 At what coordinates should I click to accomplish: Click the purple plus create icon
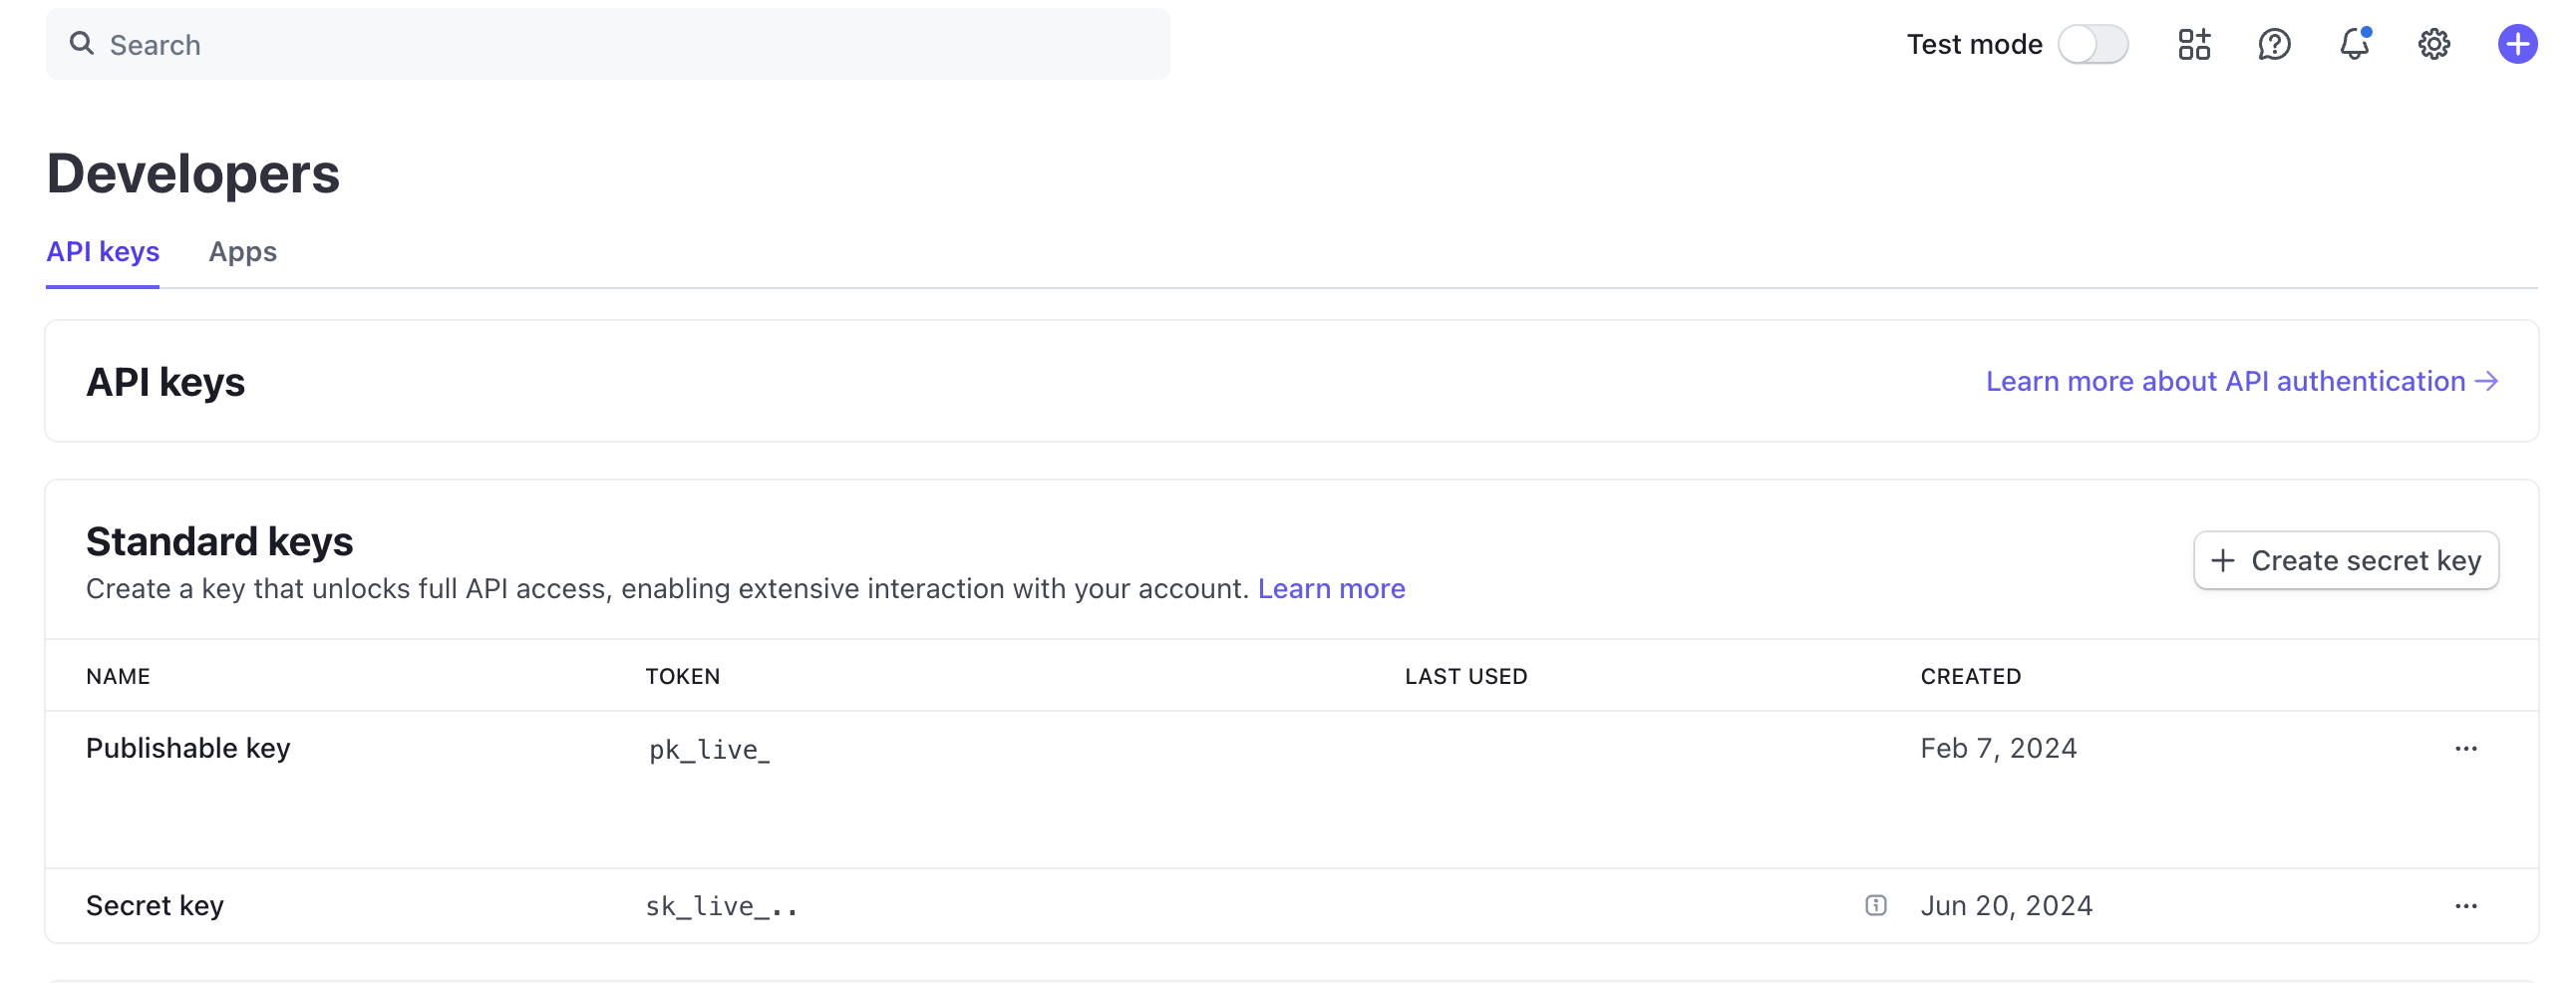click(2517, 44)
